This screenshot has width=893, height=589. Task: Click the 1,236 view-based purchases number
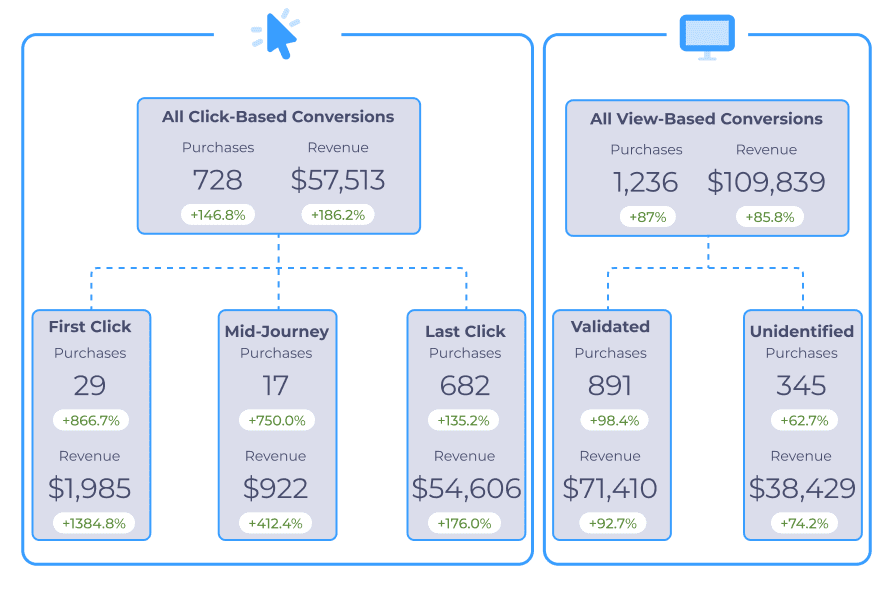click(646, 182)
